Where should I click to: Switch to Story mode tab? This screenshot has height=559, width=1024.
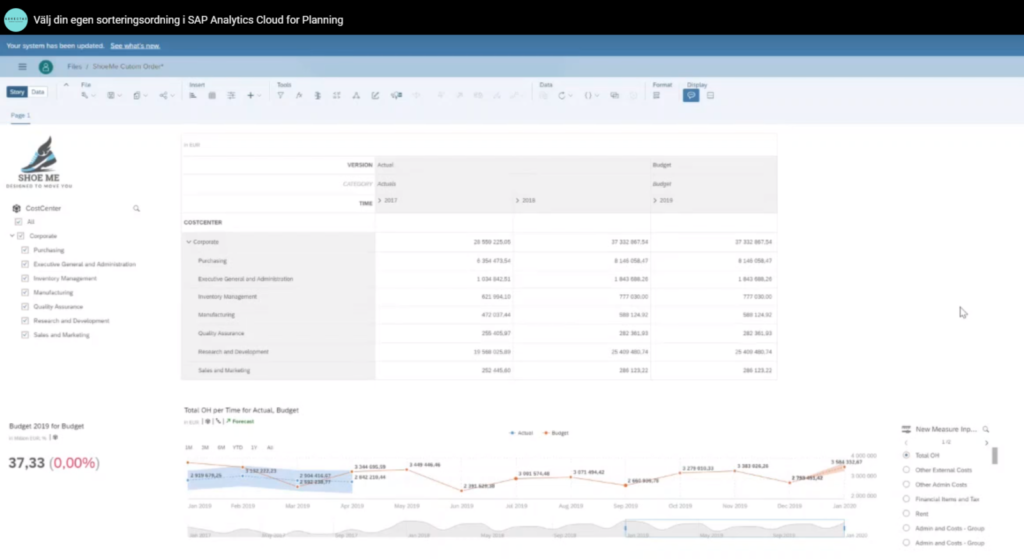(x=17, y=92)
